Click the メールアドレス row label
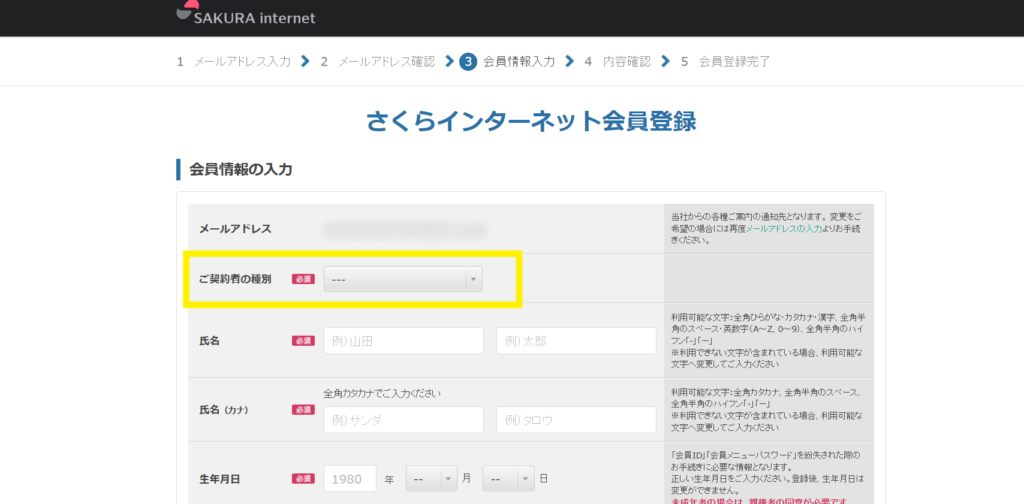This screenshot has width=1024, height=504. click(x=235, y=229)
